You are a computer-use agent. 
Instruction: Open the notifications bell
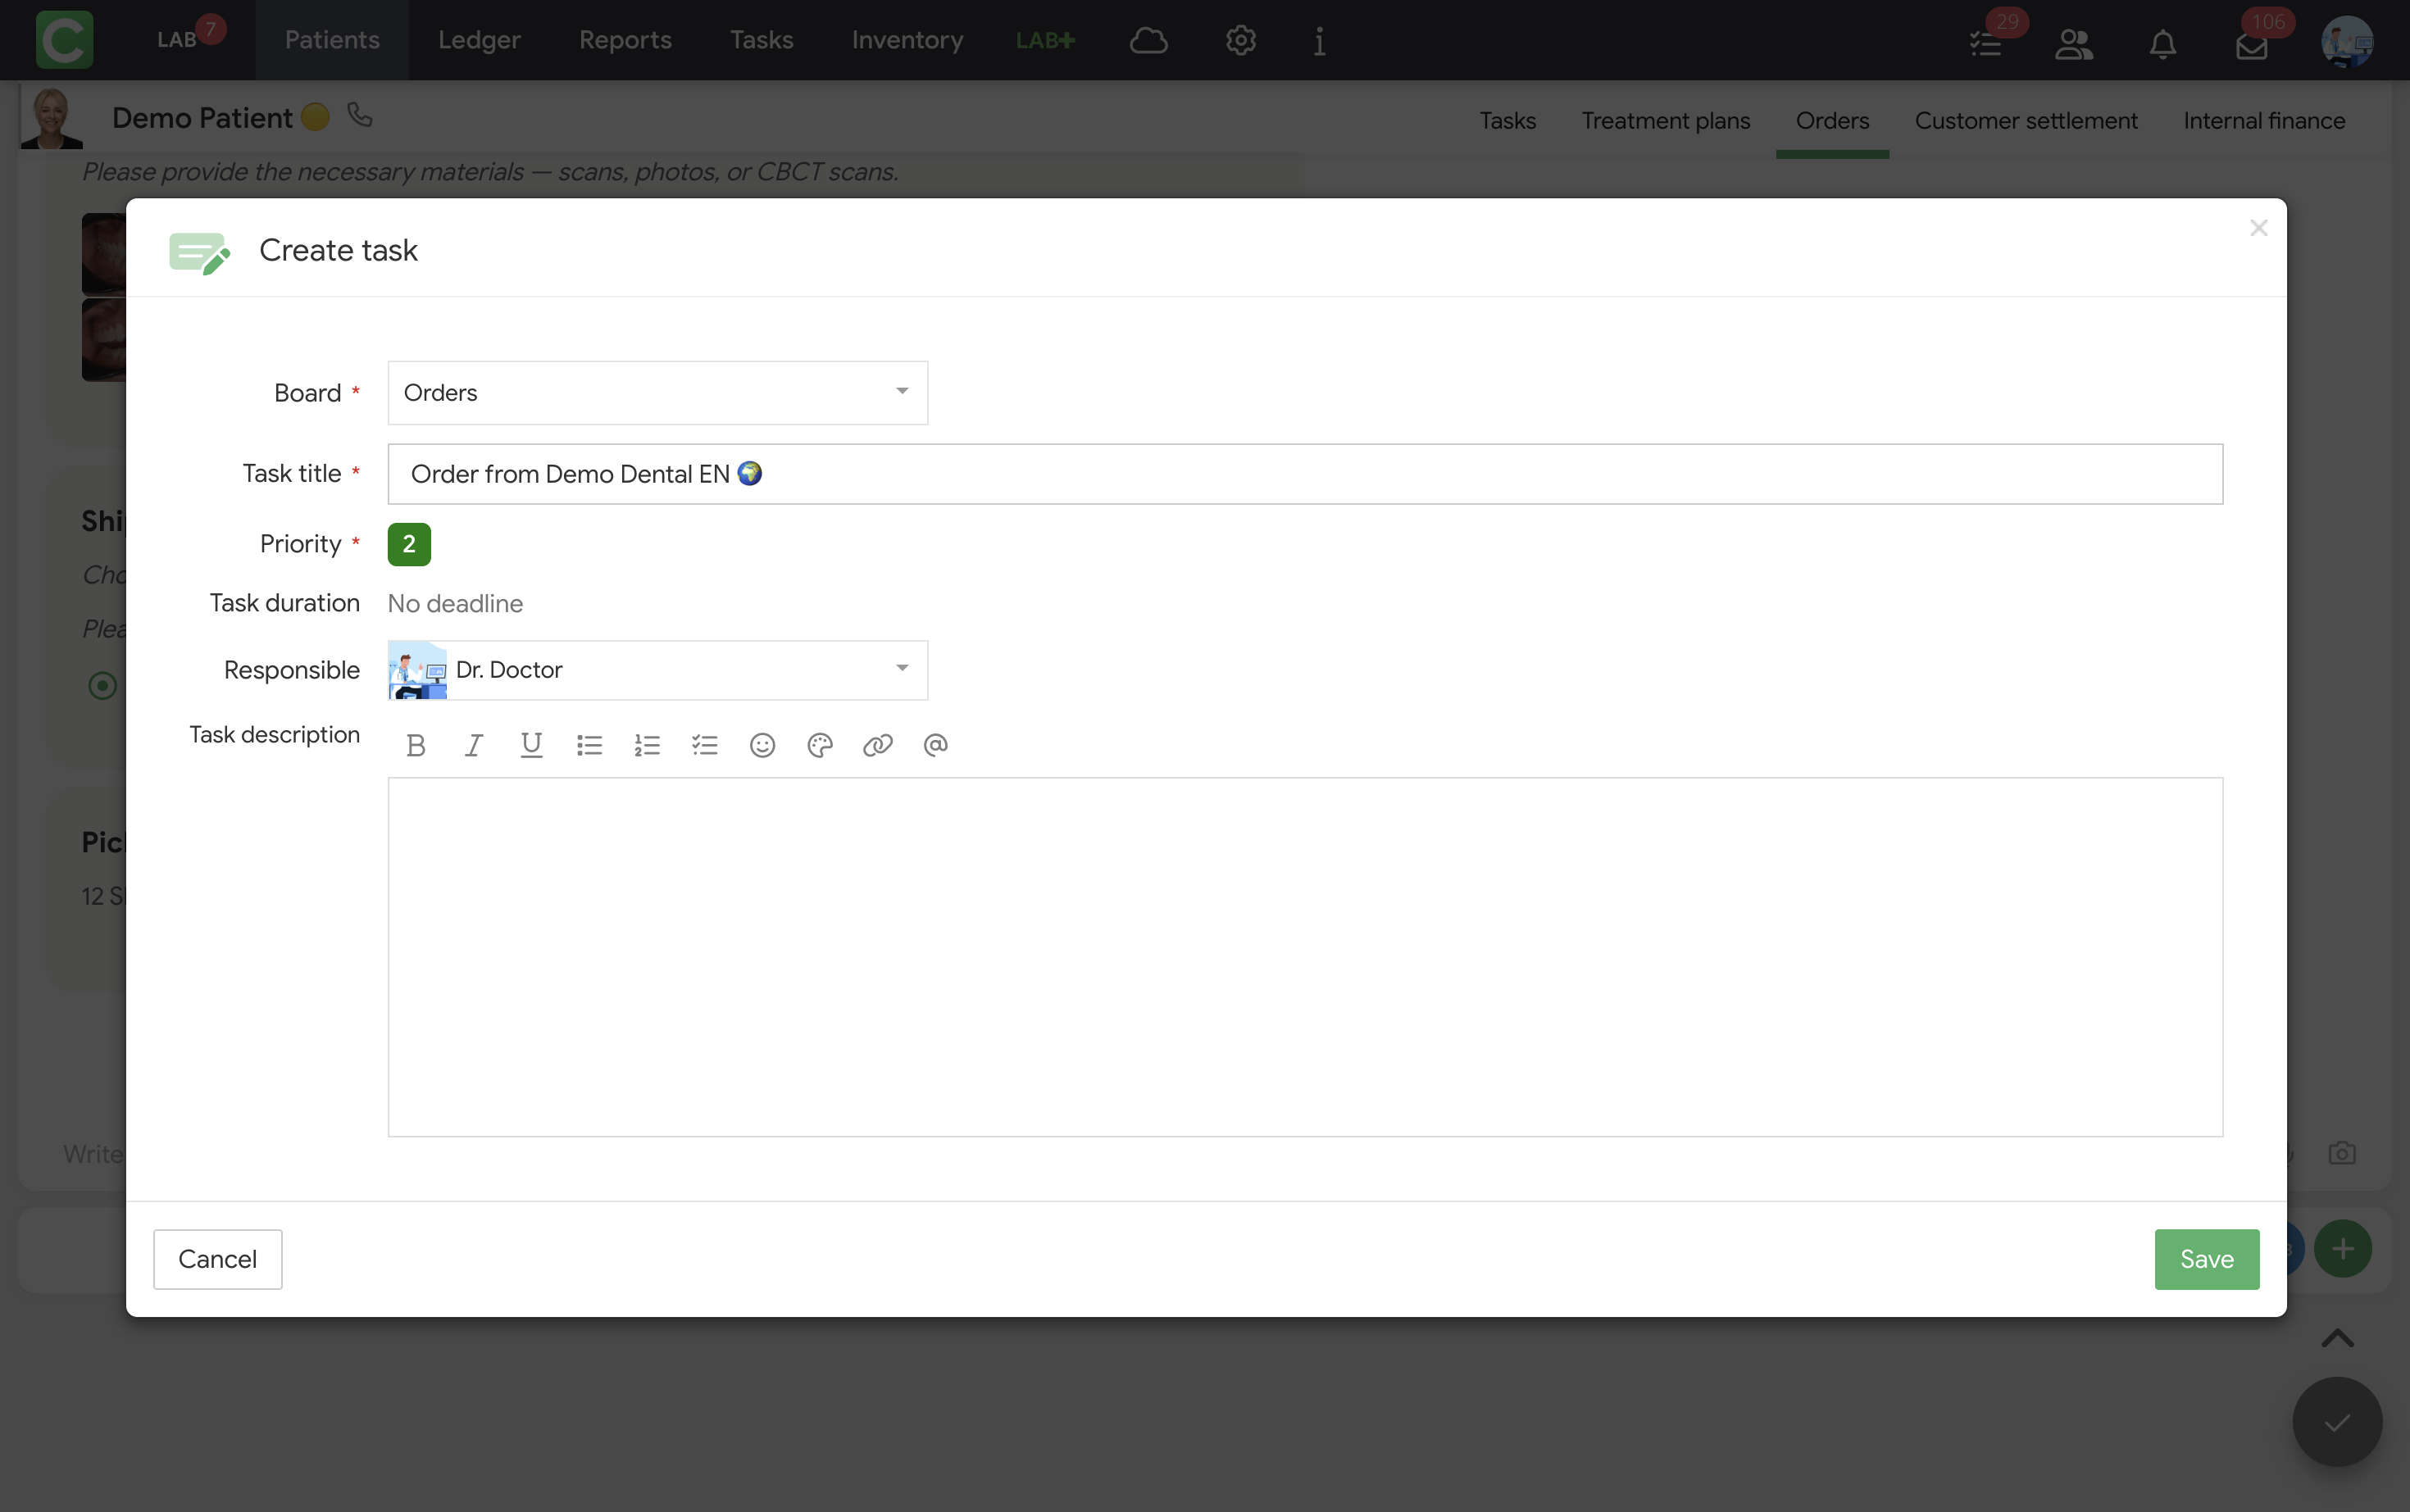pyautogui.click(x=2162, y=44)
